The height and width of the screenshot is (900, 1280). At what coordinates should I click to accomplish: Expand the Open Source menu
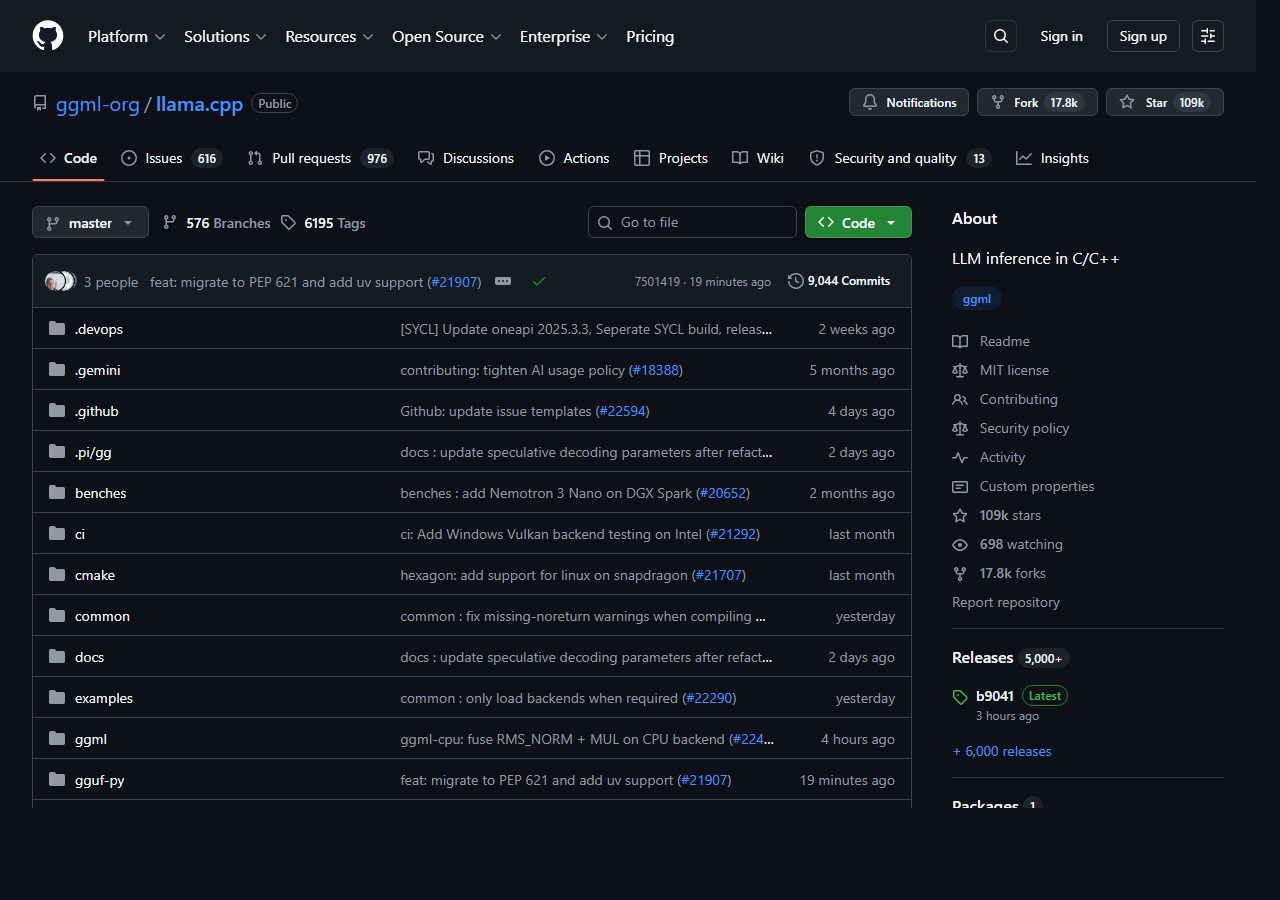coord(447,36)
